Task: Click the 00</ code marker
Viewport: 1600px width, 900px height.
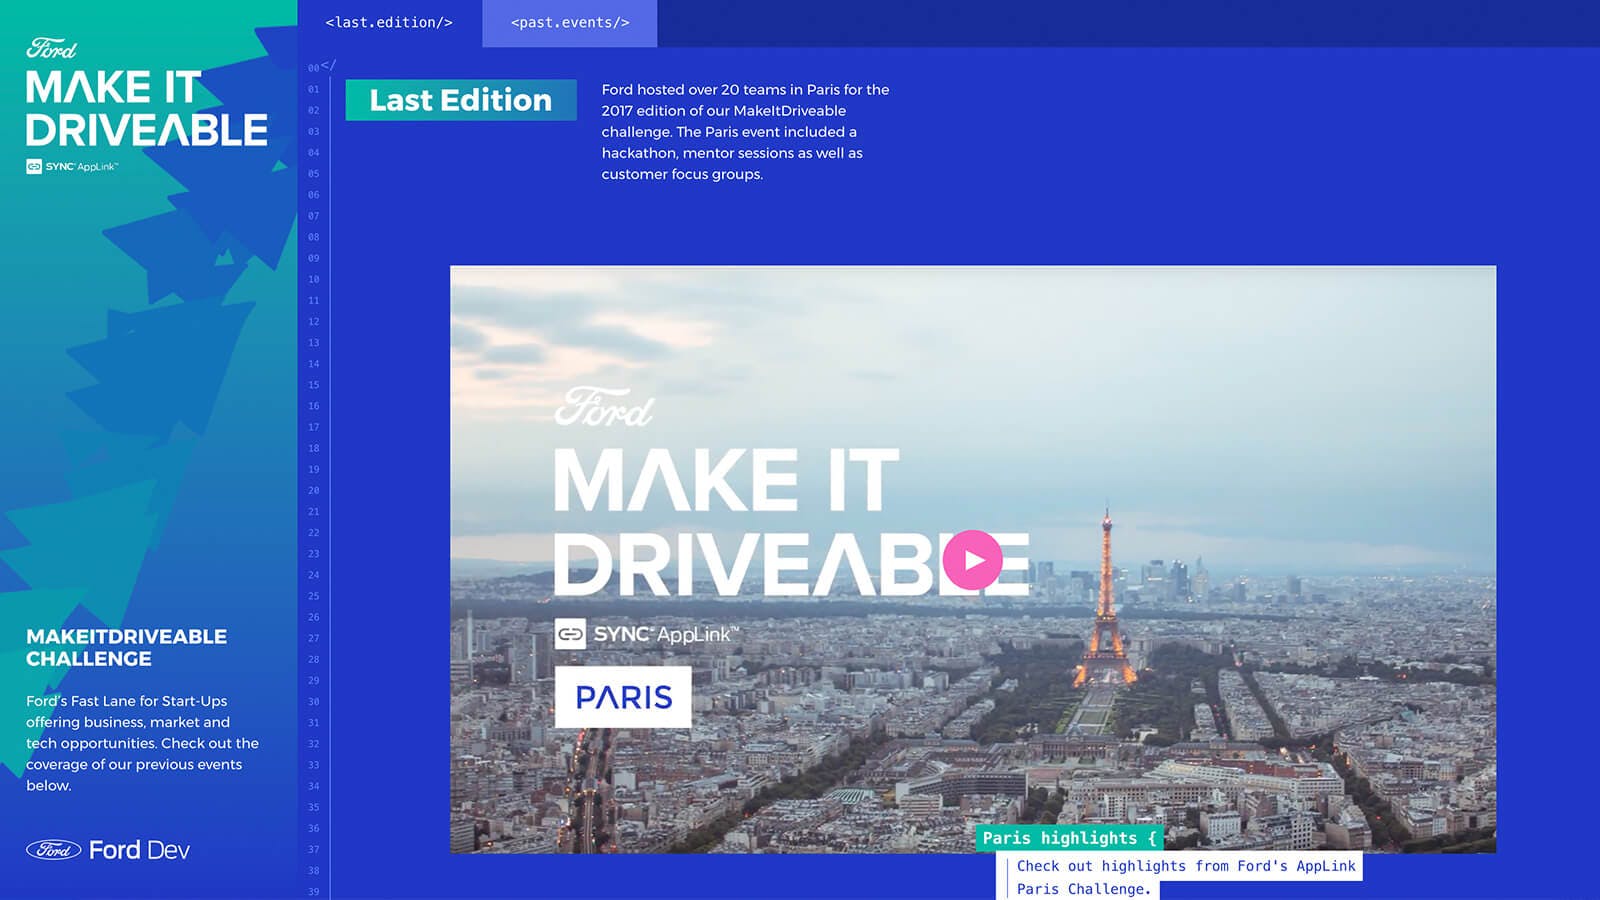Action: tap(322, 66)
